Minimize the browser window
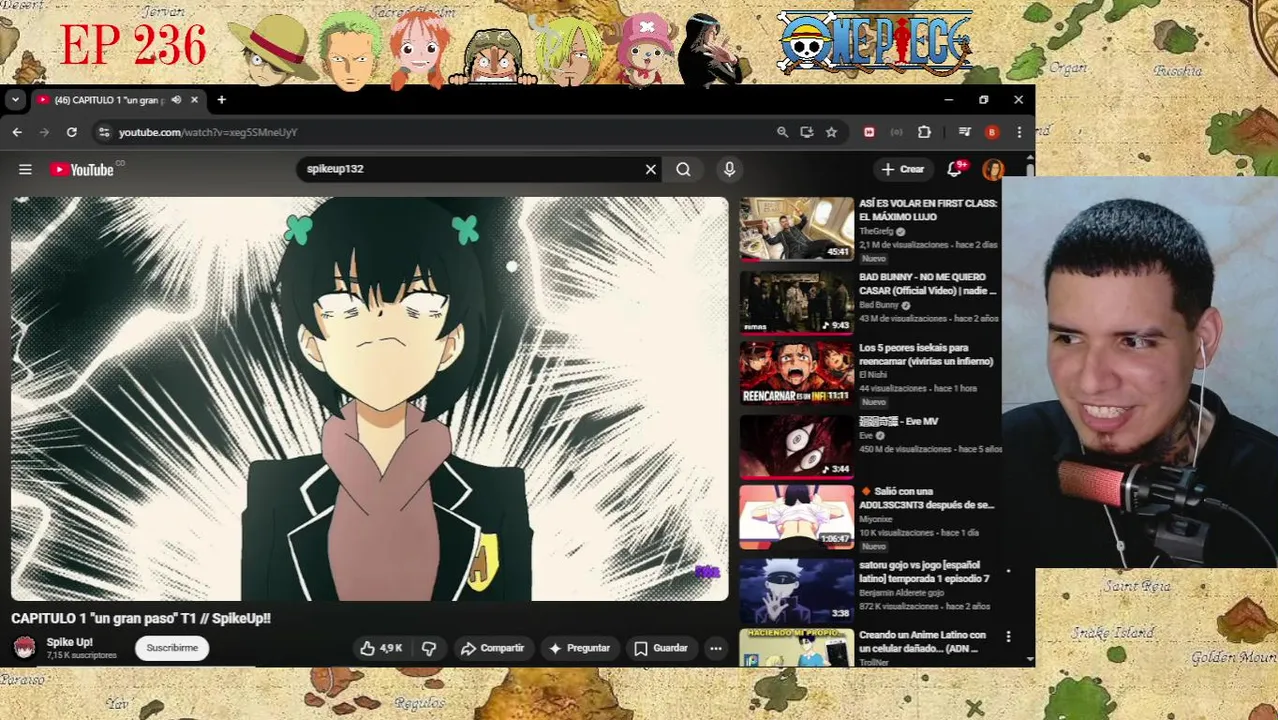Viewport: 1278px width, 720px height. (948, 100)
